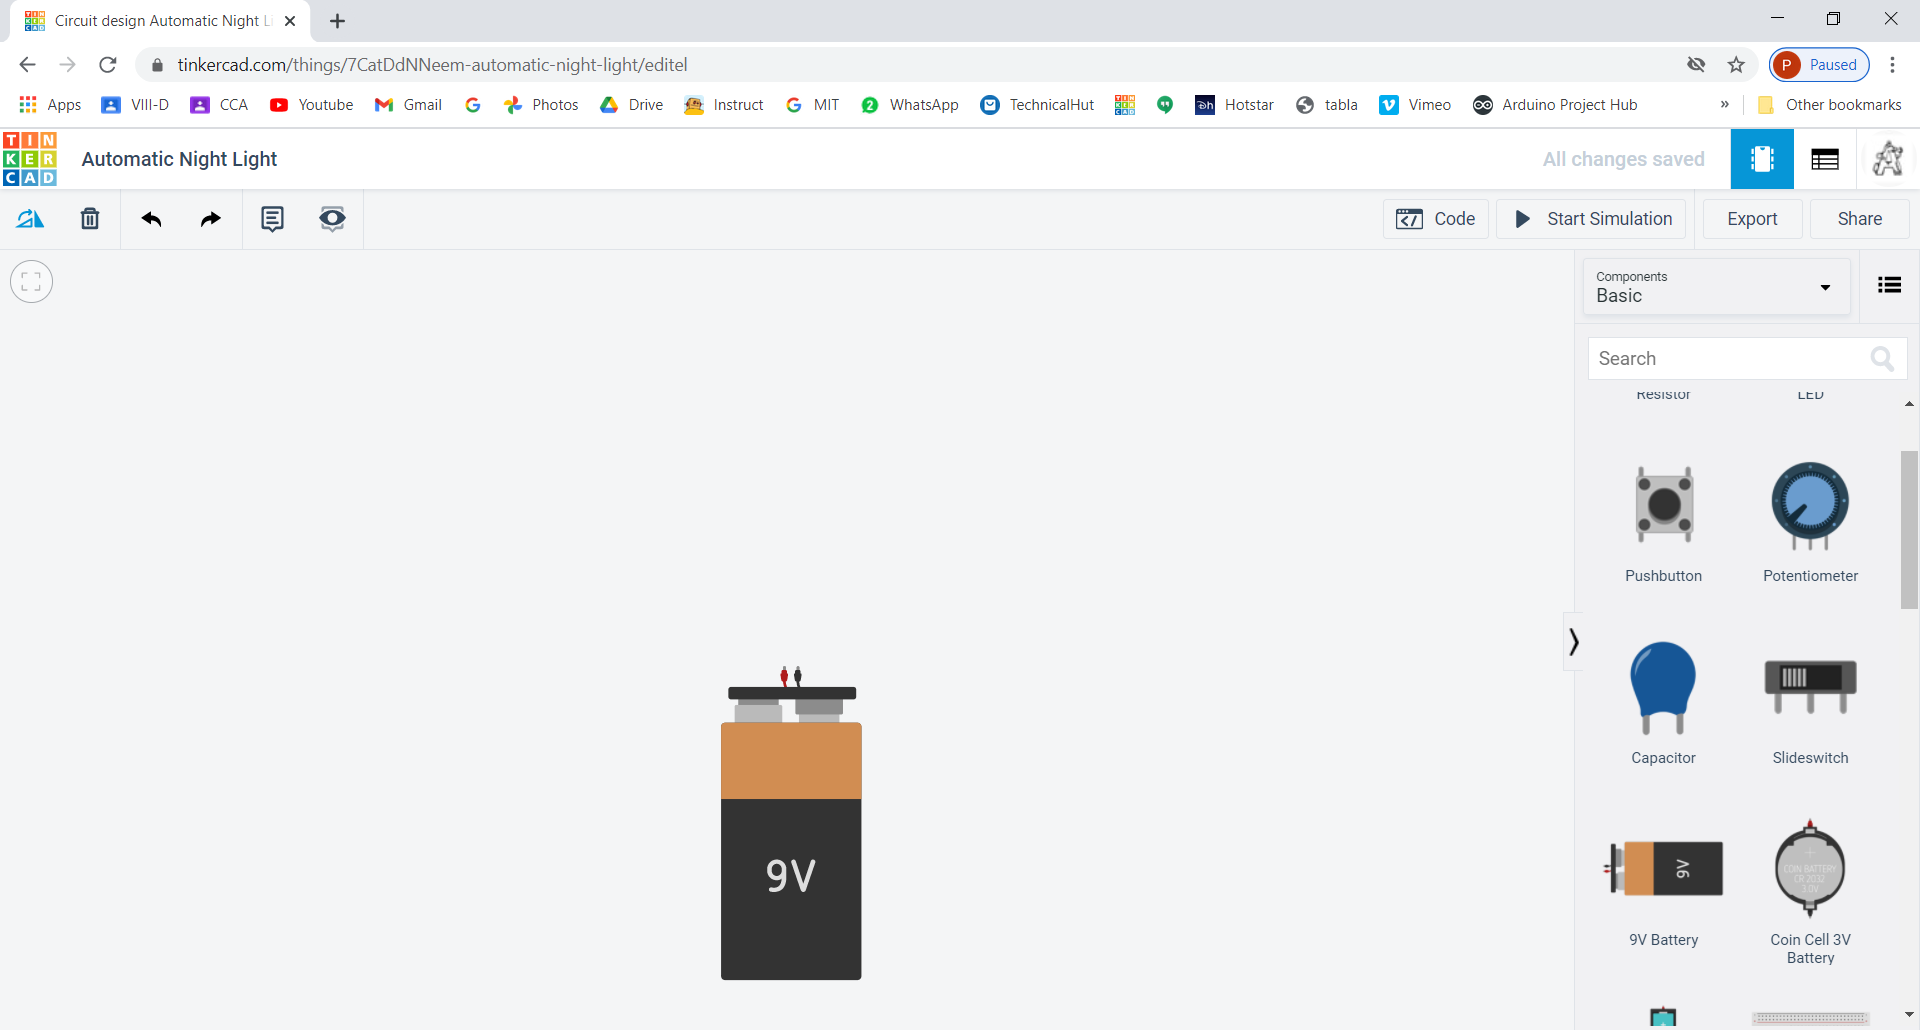This screenshot has height=1030, width=1920.
Task: Collapse the components panel with the chevron
Action: click(x=1573, y=641)
